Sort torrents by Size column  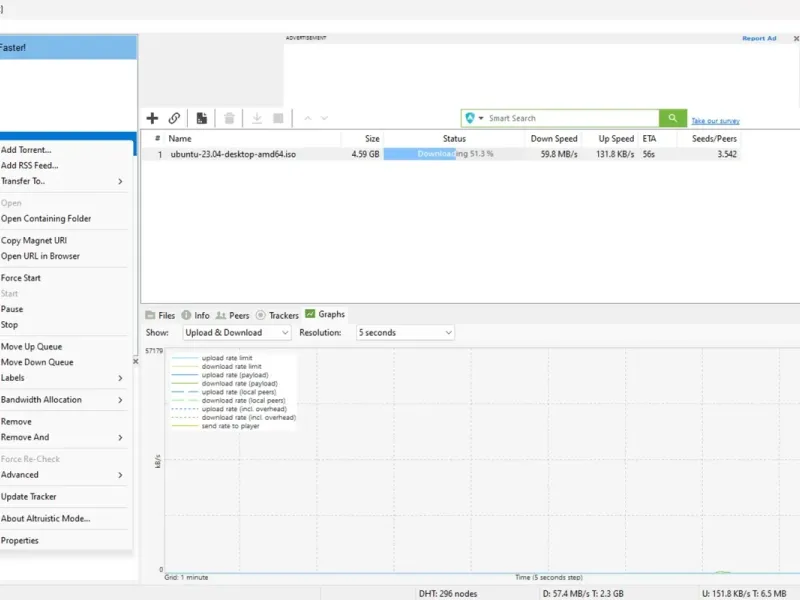point(372,139)
